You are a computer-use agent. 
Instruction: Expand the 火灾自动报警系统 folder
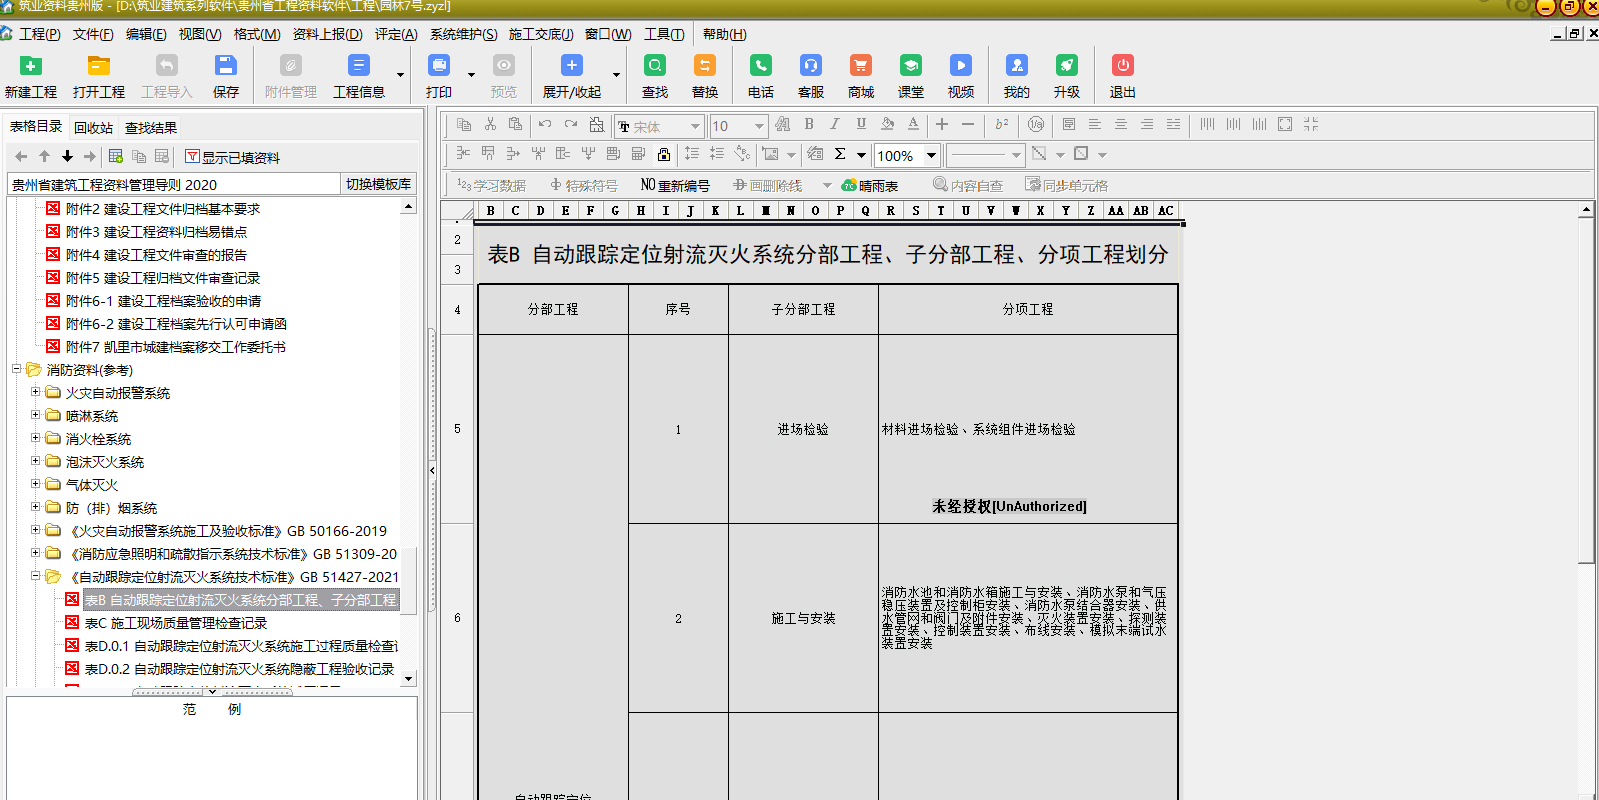point(36,392)
